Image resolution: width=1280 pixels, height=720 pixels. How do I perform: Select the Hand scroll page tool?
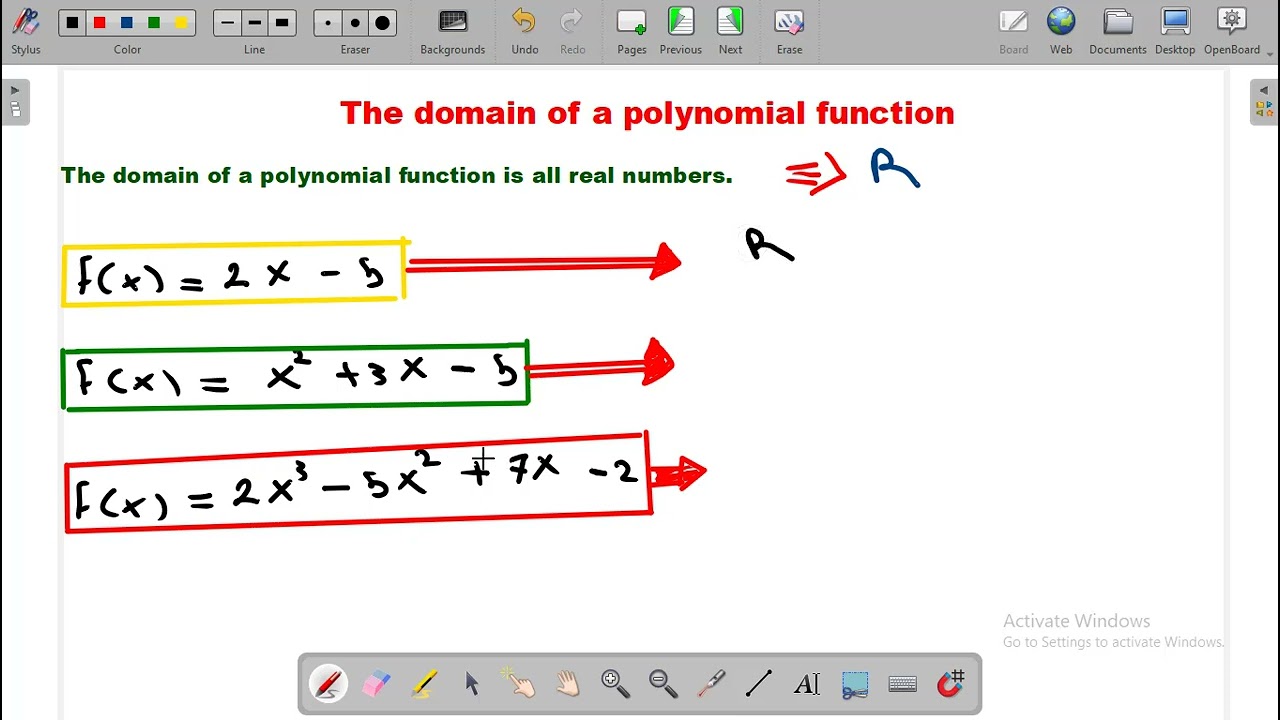[x=567, y=684]
